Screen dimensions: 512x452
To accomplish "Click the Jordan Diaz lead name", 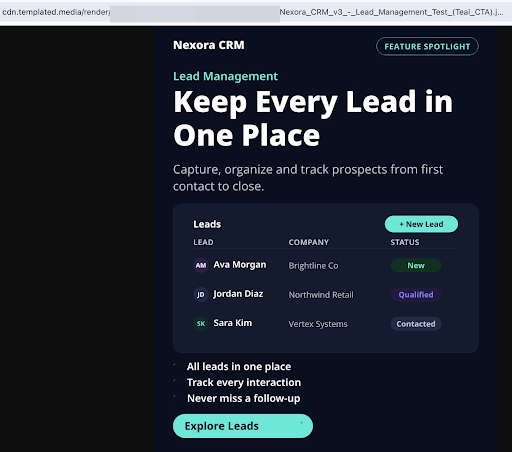I will (238, 294).
